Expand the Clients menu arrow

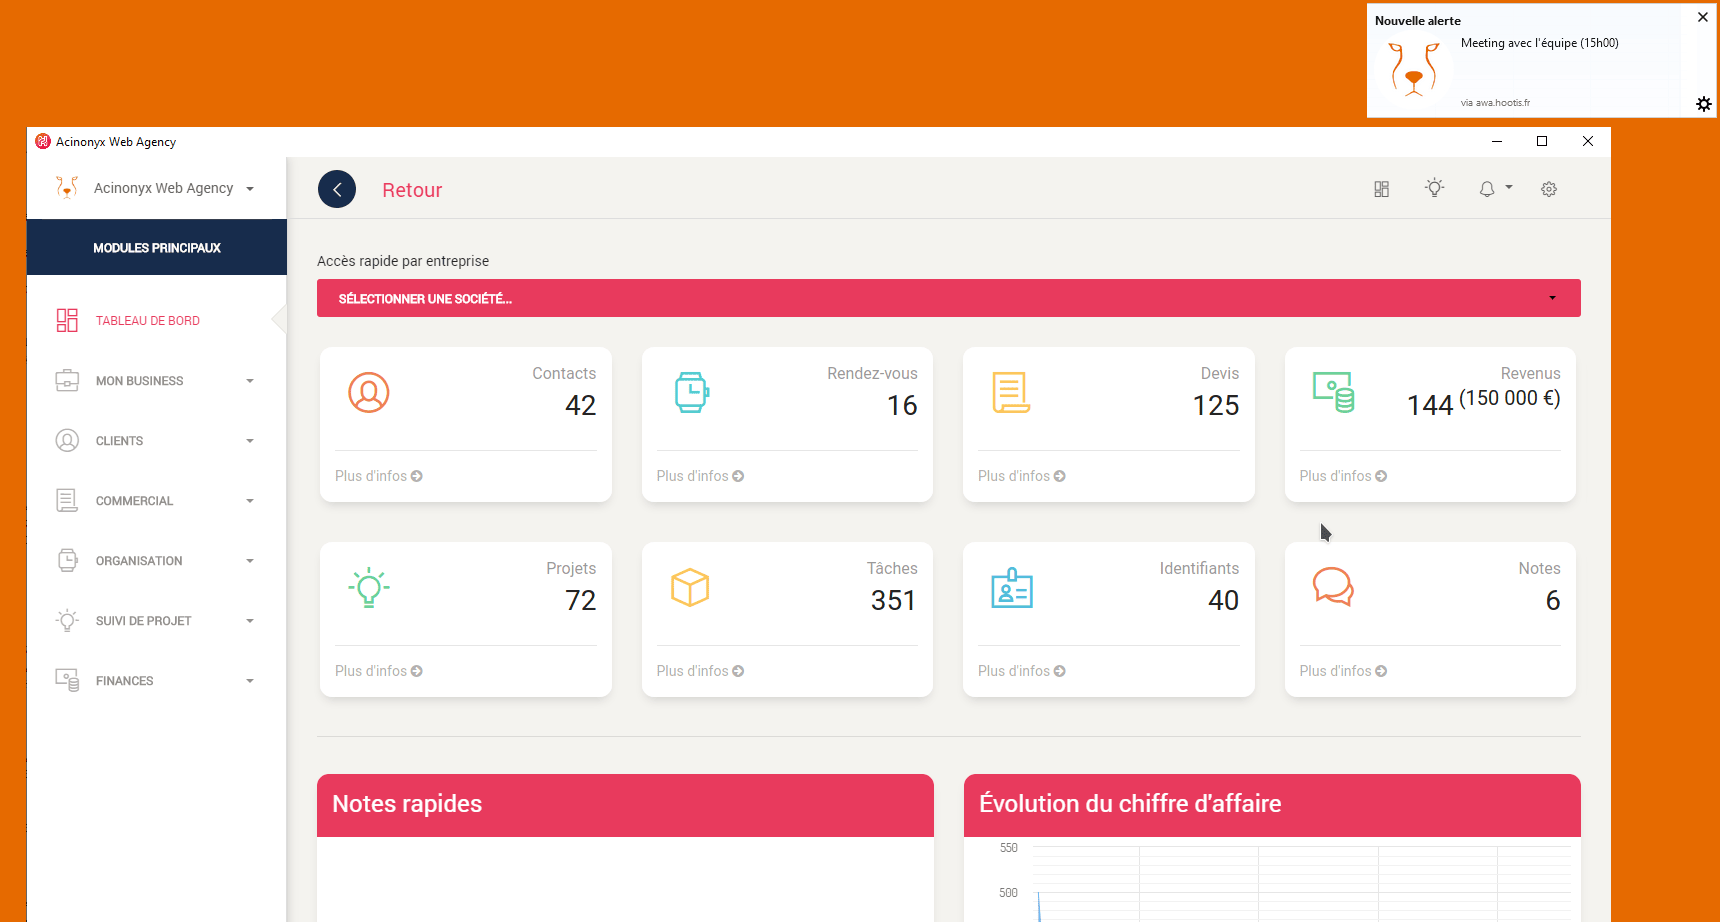(x=250, y=441)
